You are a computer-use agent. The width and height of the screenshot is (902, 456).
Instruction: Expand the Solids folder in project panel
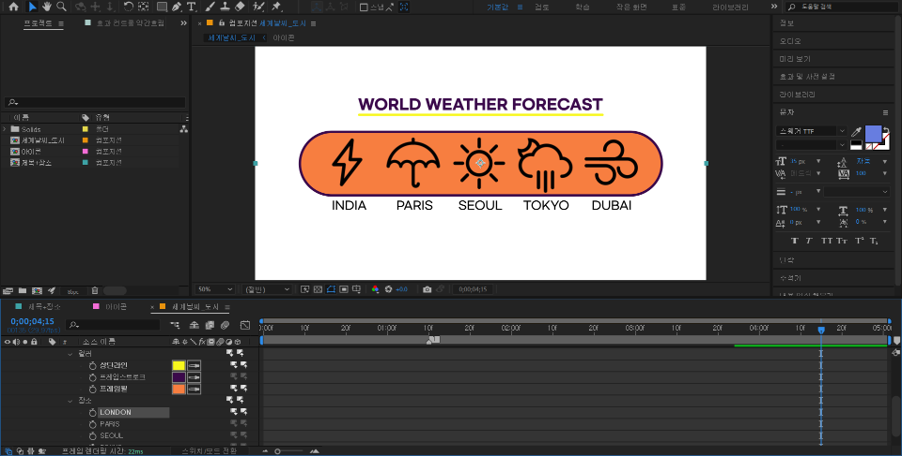coord(5,129)
